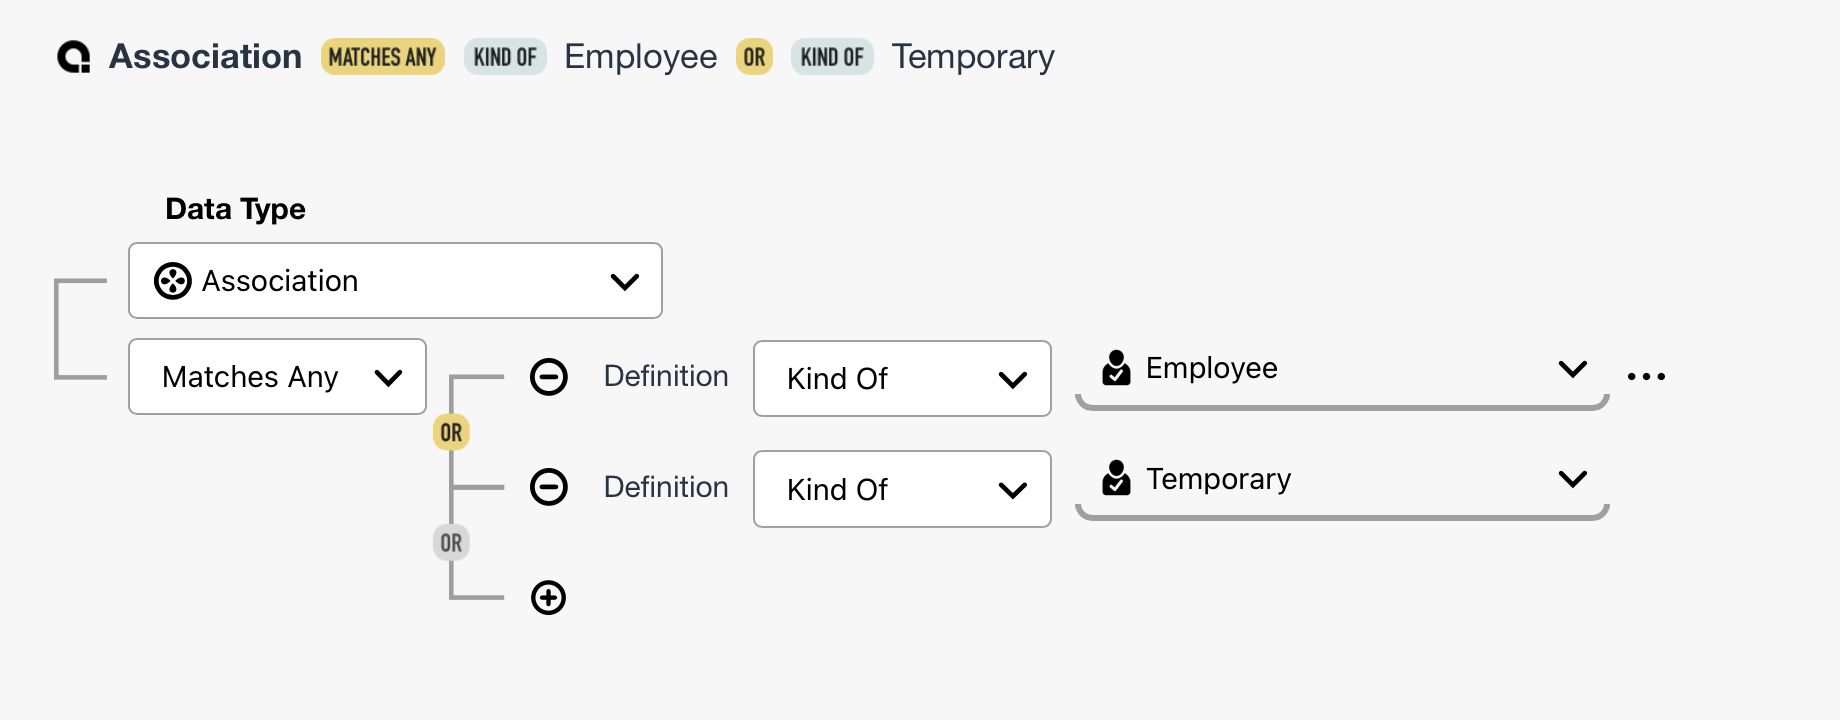Toggle the gray OR connector below Temporary
Screen dimensions: 1840x720
[x=451, y=543]
